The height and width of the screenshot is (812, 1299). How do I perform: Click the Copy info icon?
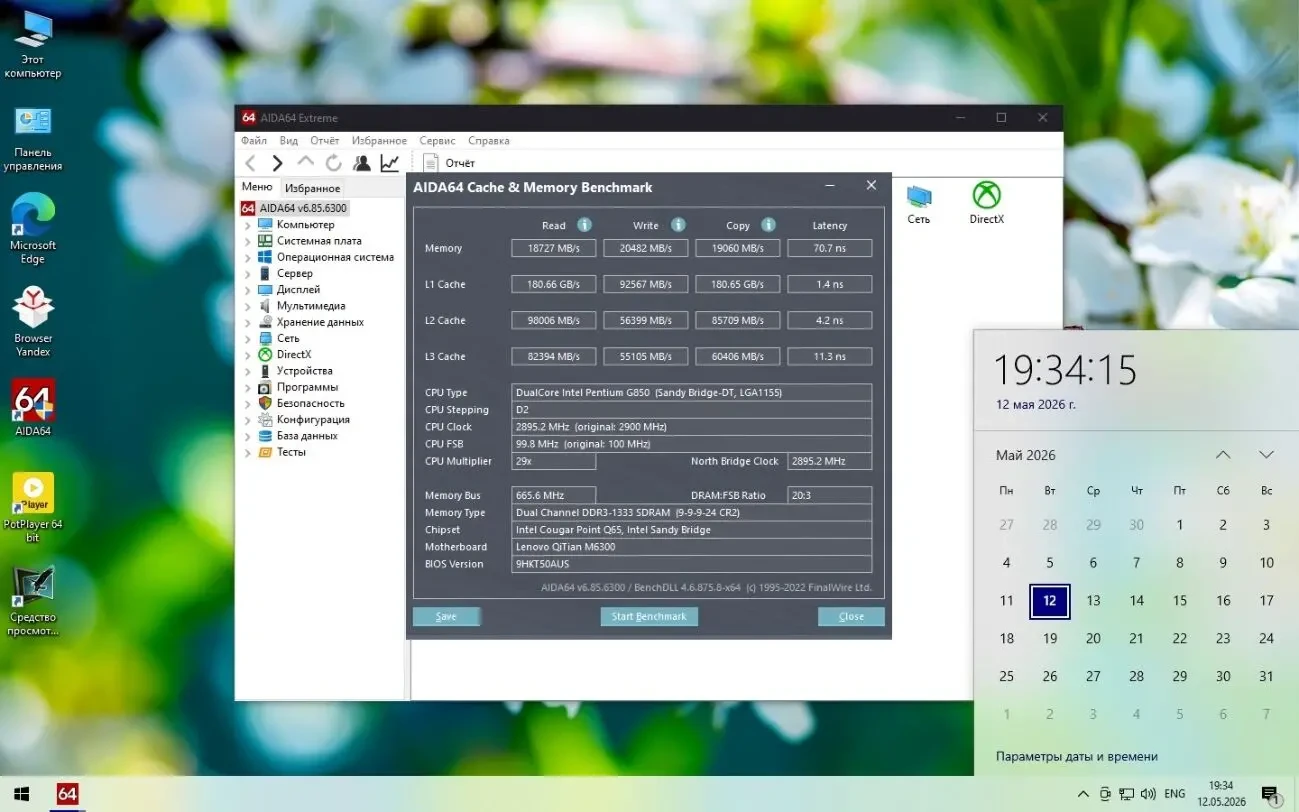tap(768, 225)
